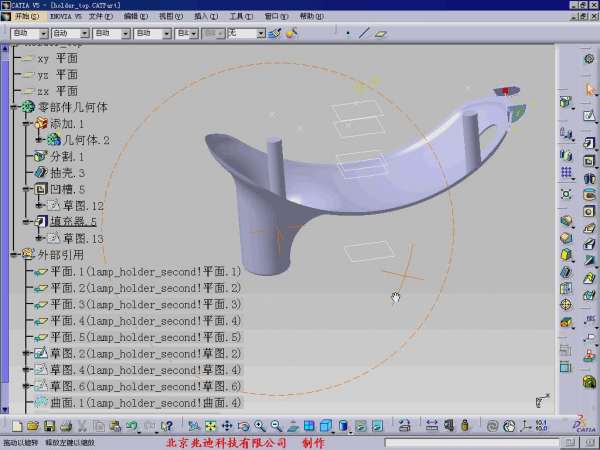
Task: Click the Sketcher icon
Action: 589,115
